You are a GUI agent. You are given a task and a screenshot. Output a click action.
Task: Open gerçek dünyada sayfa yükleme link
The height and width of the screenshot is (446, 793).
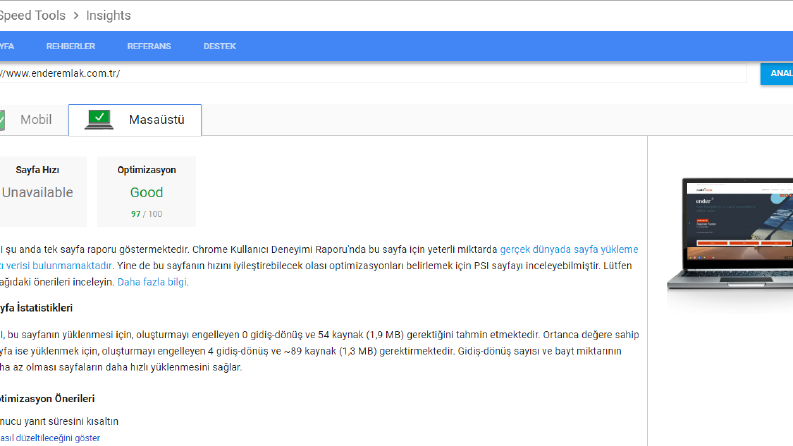[569, 249]
